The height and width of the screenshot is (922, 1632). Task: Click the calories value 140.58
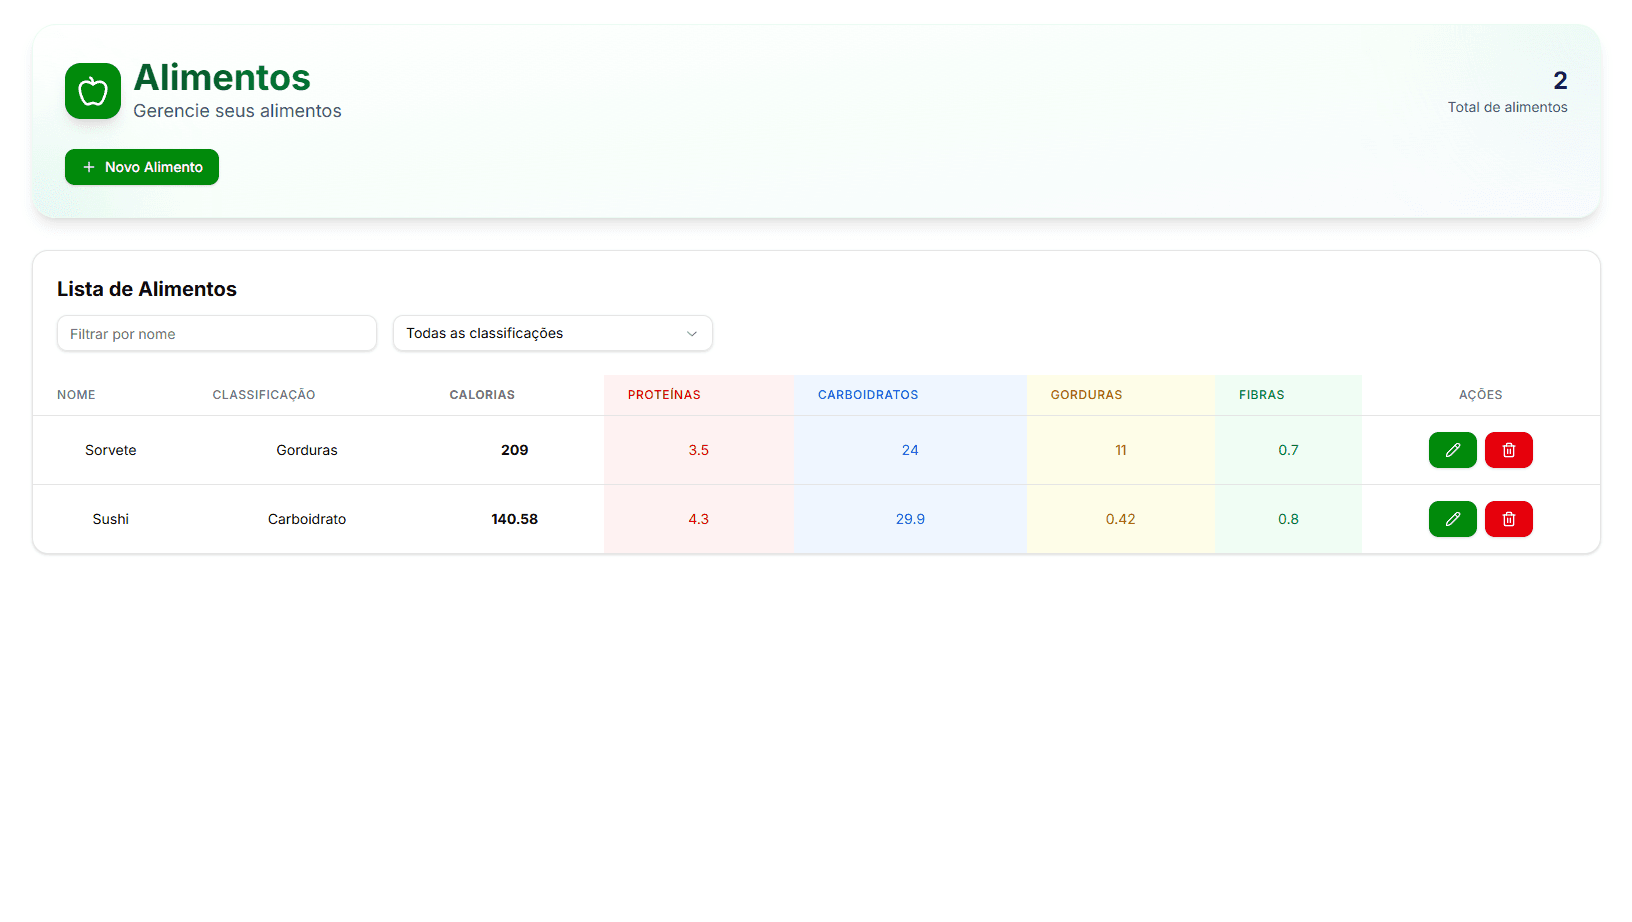point(515,519)
